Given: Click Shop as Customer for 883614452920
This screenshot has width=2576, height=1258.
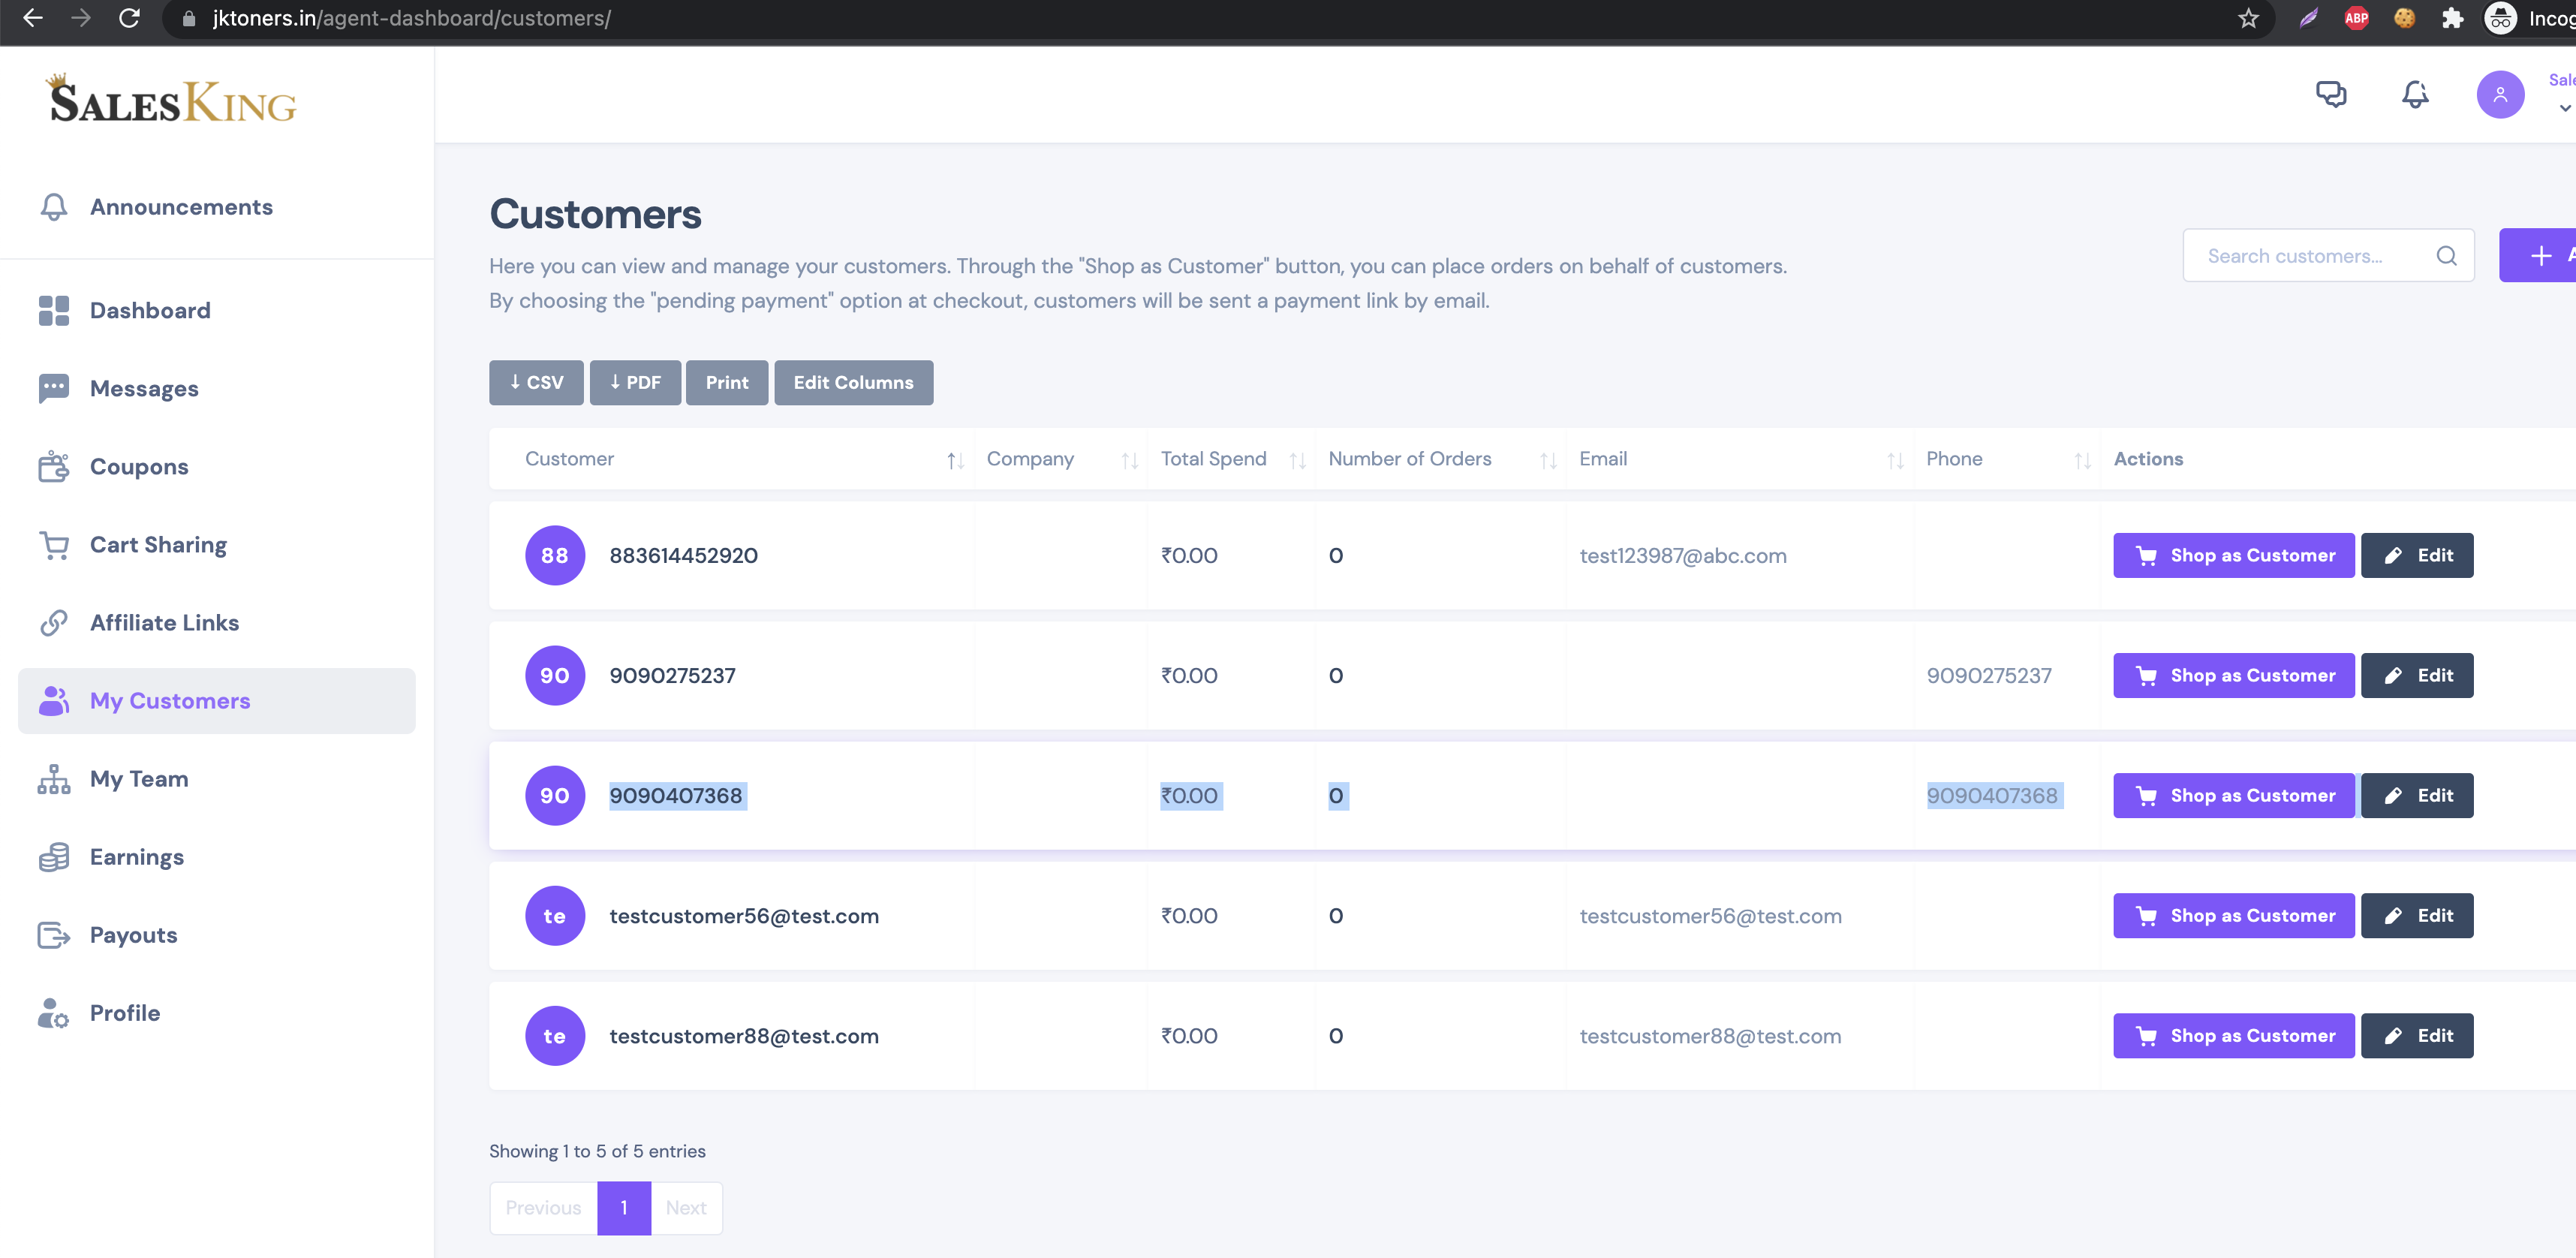Looking at the screenshot, I should pos(2233,556).
